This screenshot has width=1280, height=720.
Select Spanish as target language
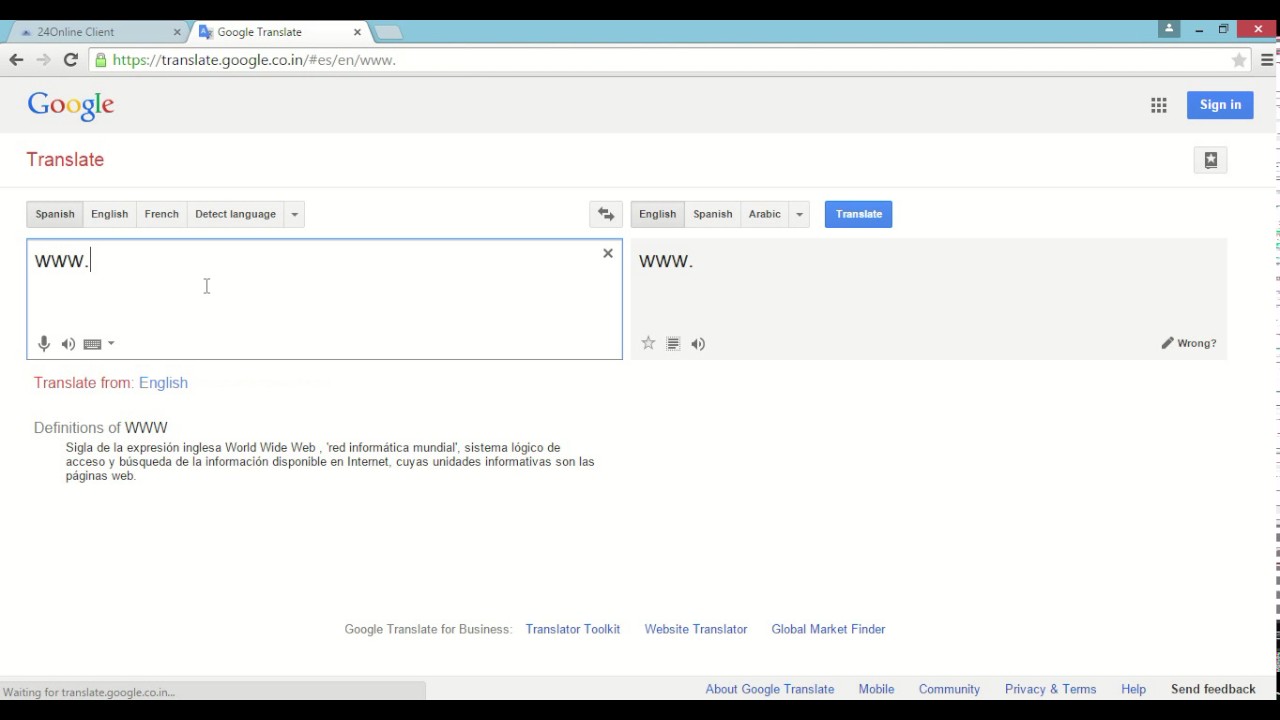712,214
